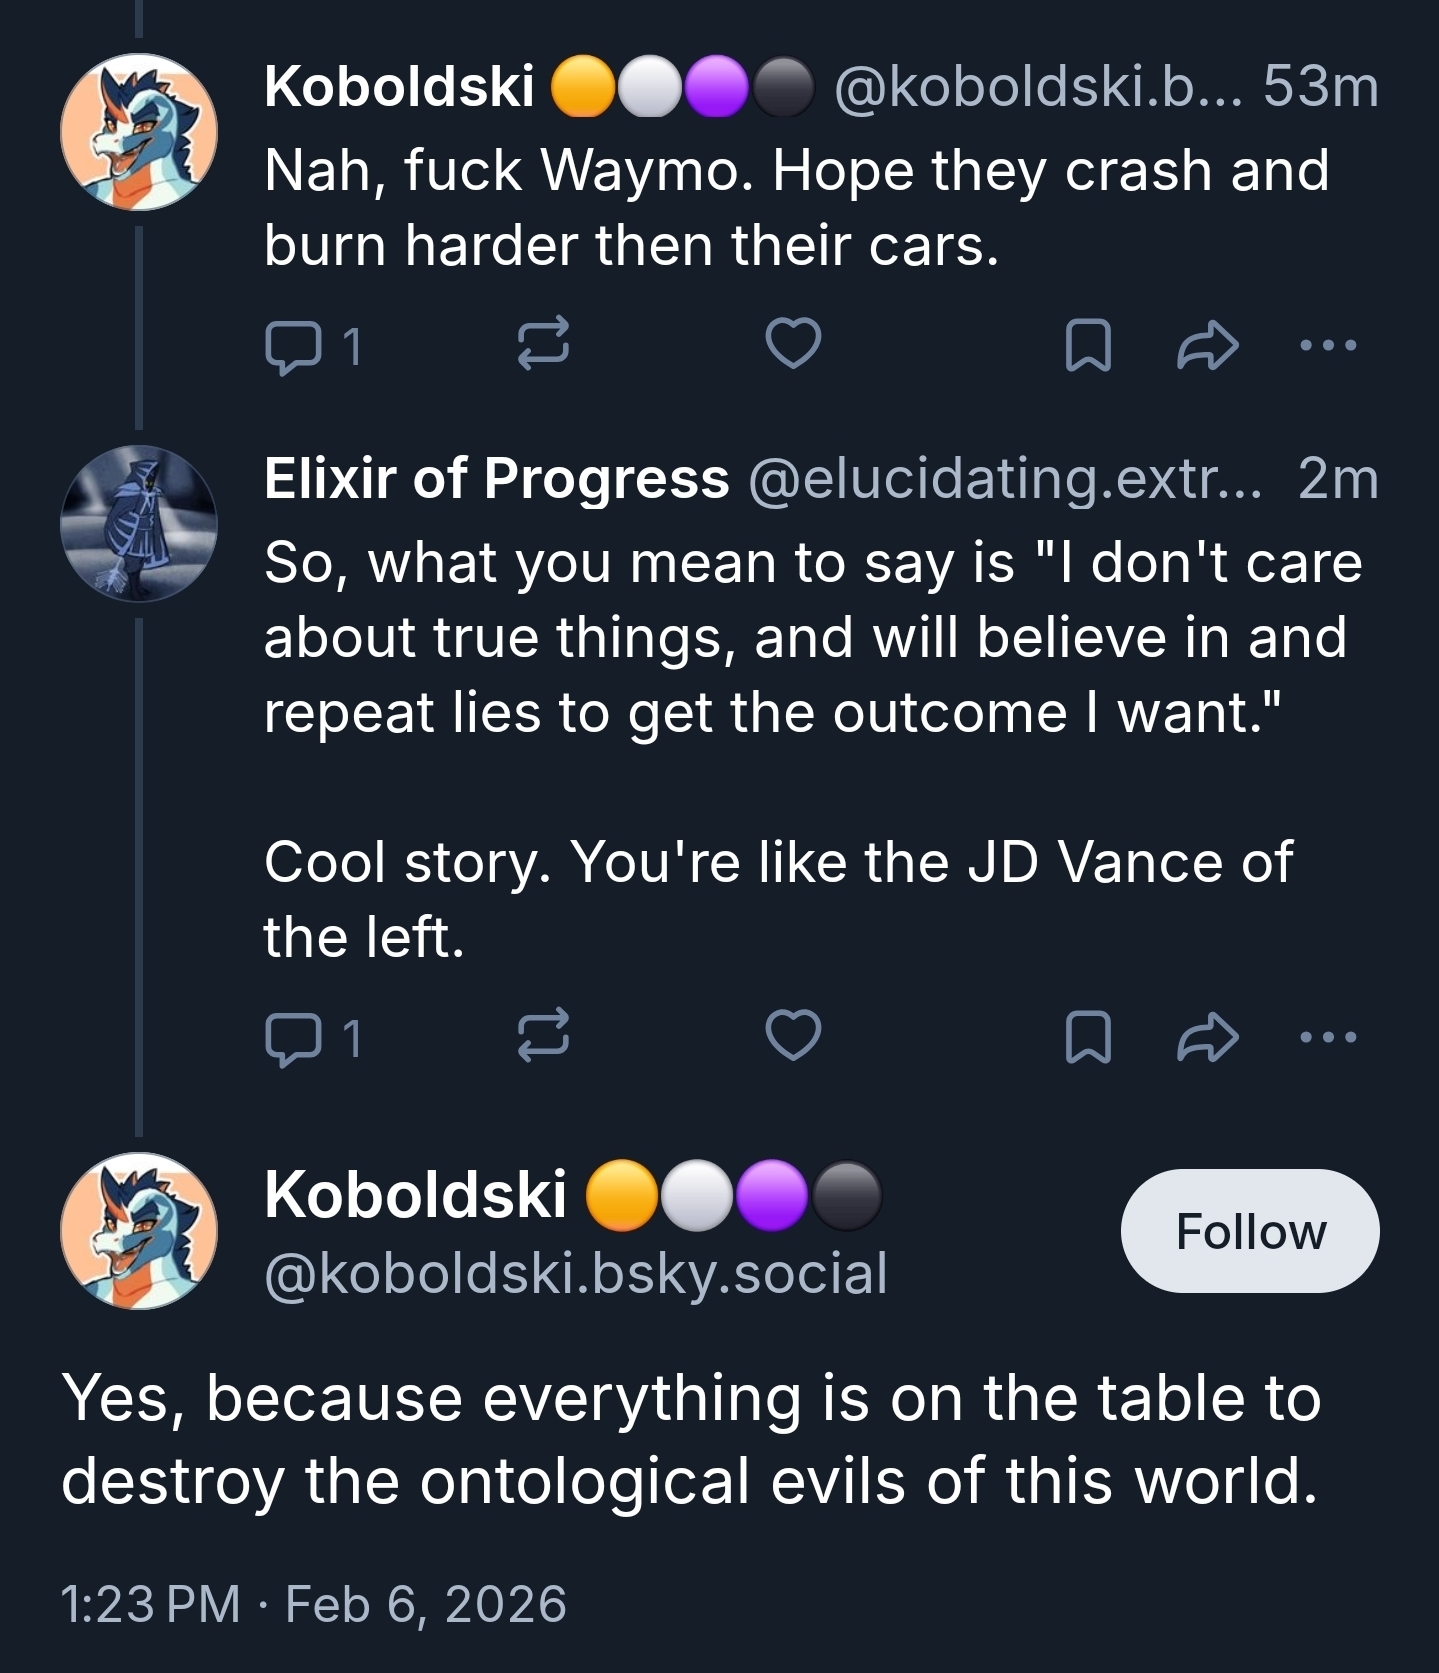Open more options on Elixir of Progress post
This screenshot has height=1673, width=1439.
point(1328,1037)
